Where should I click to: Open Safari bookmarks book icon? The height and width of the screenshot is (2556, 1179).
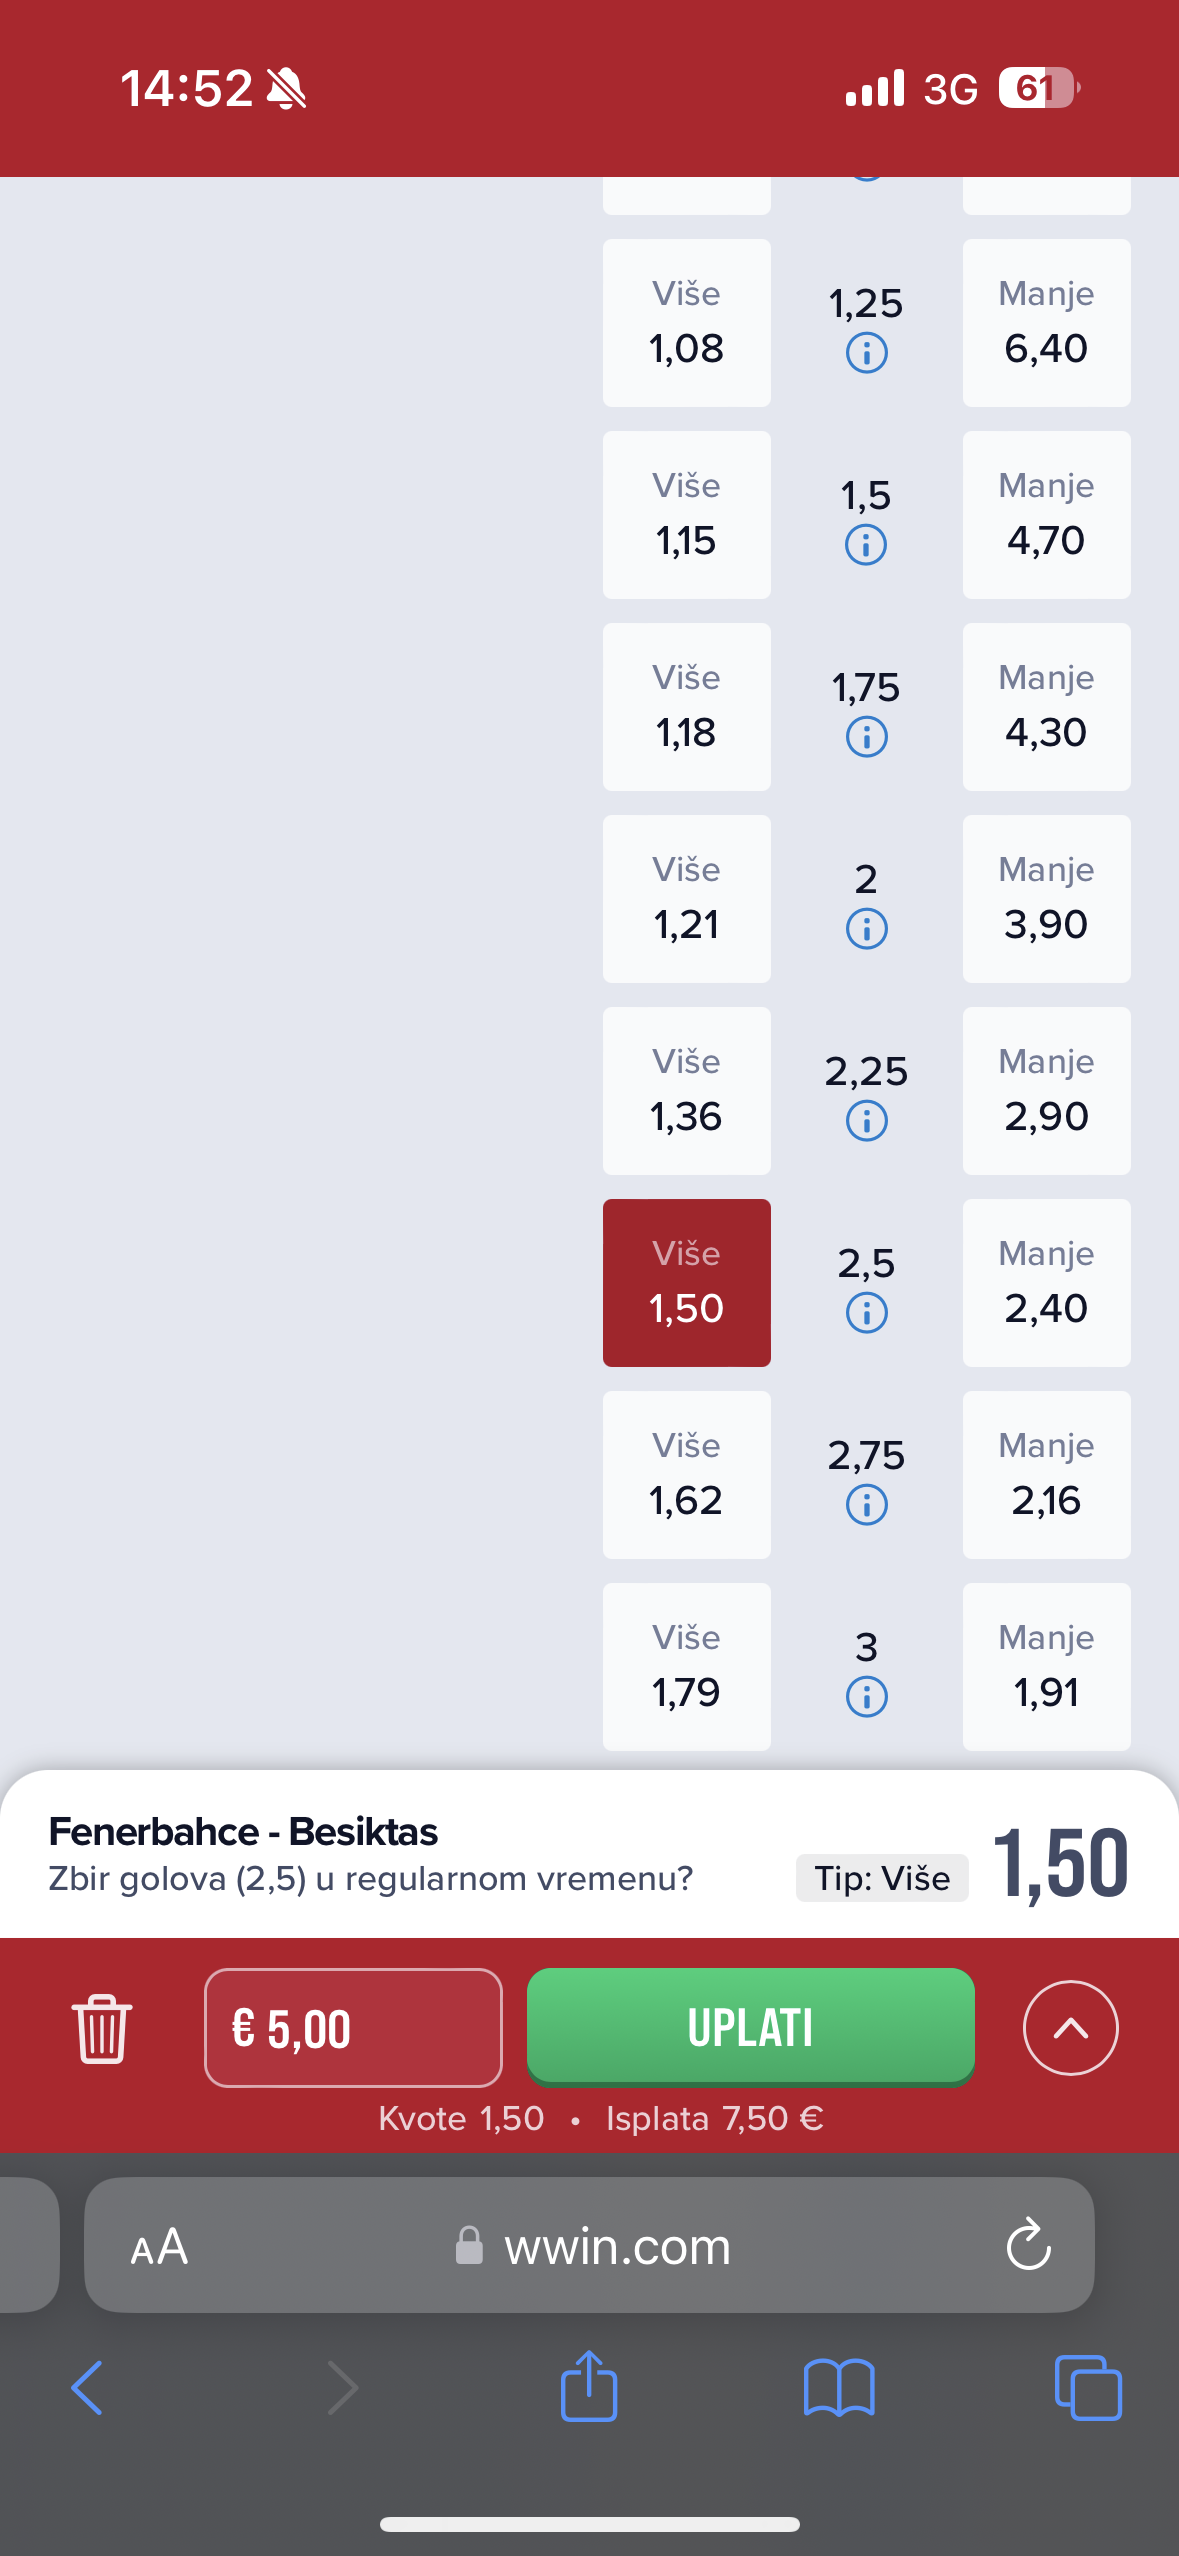click(x=839, y=2388)
